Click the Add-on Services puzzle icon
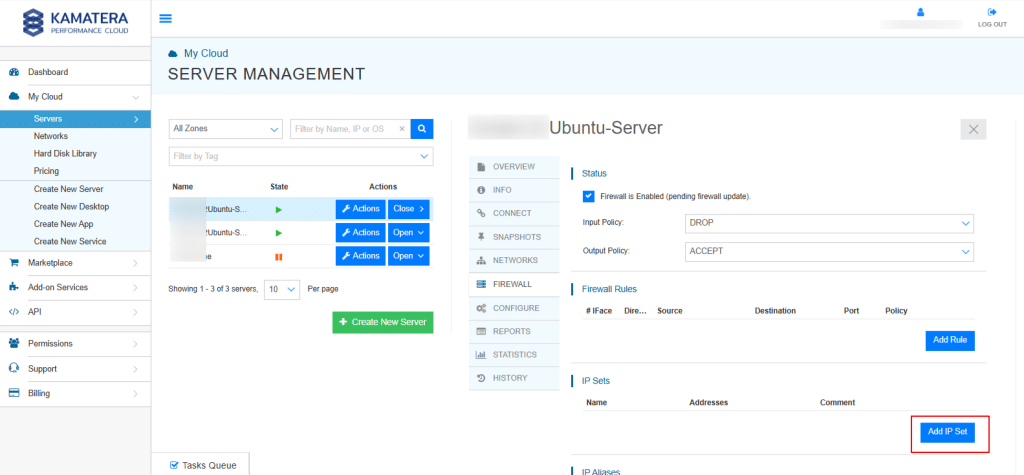This screenshot has height=475, width=1024. click(x=14, y=287)
